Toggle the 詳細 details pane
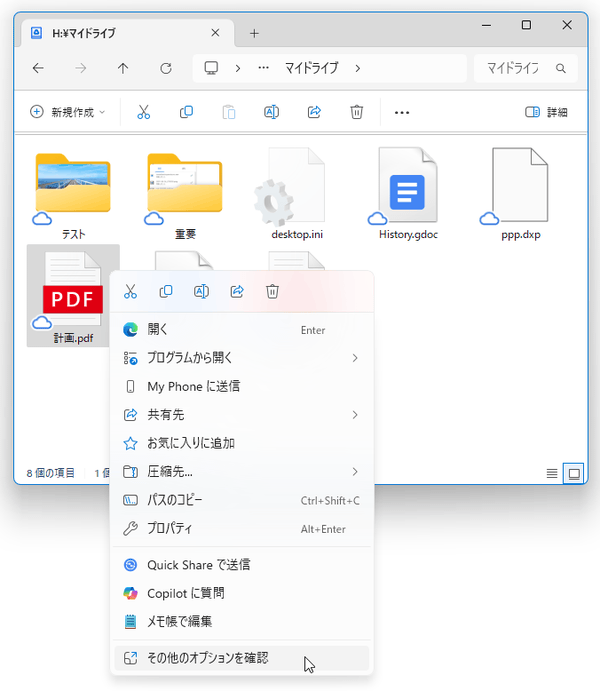Viewport: 600px width, 691px height. [x=546, y=112]
